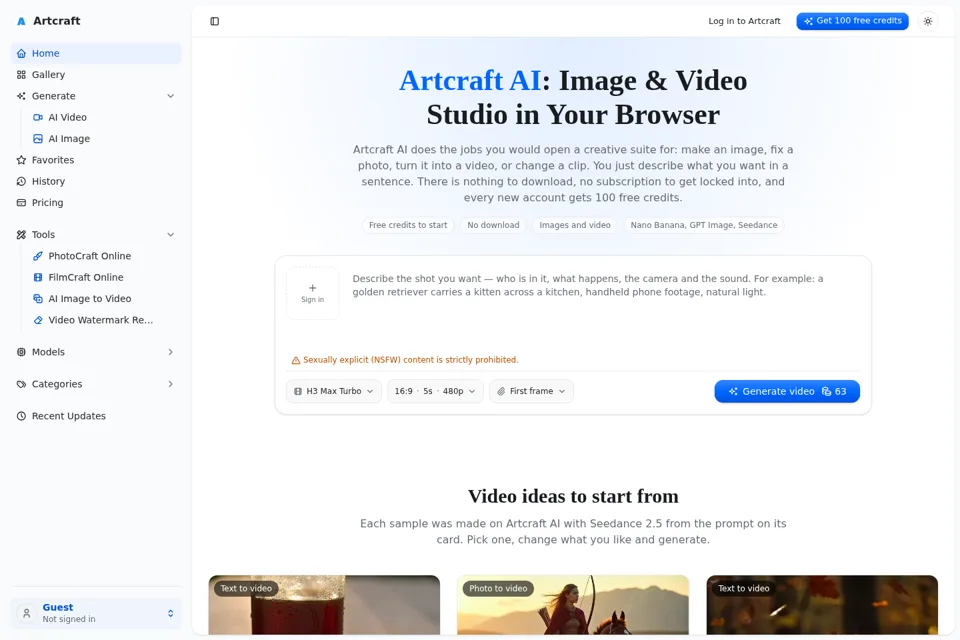The image size is (960, 640).
Task: Click the Generate video button
Action: pos(787,391)
